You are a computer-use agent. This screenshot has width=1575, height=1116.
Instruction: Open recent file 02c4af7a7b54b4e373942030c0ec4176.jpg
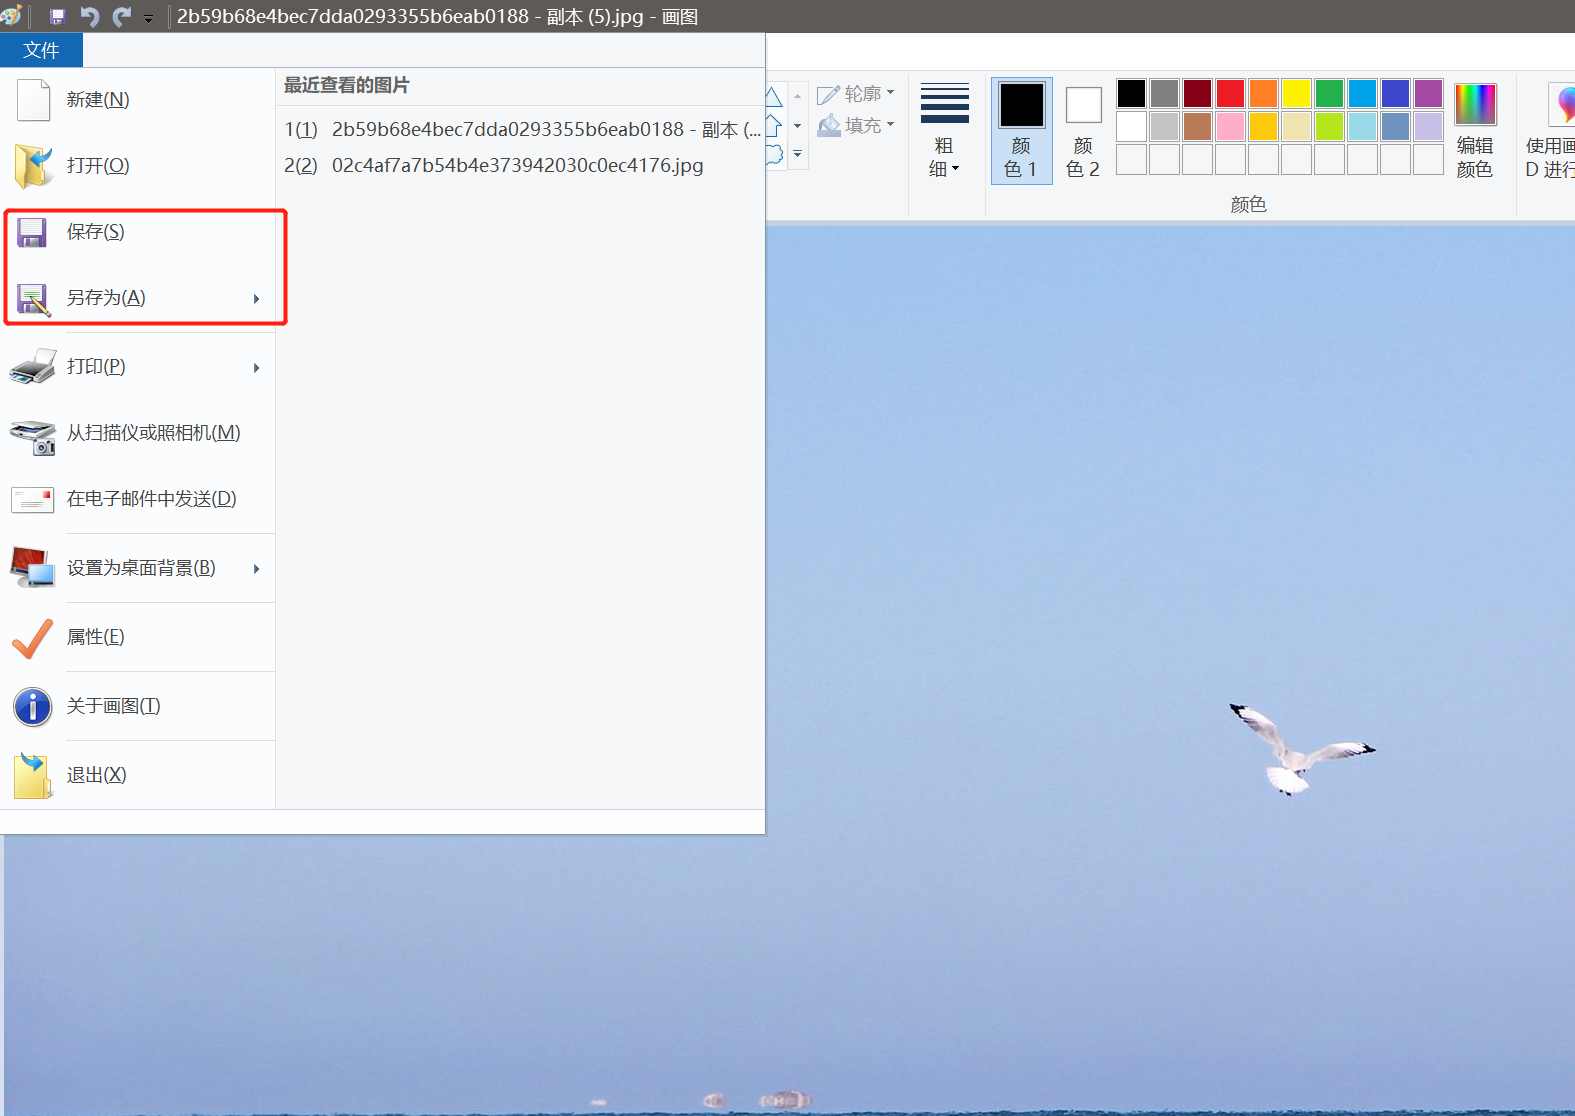(517, 166)
